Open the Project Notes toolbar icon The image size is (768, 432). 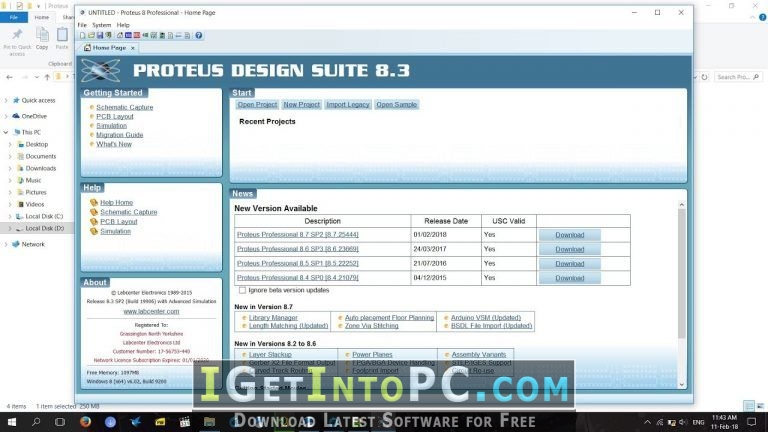[187, 35]
